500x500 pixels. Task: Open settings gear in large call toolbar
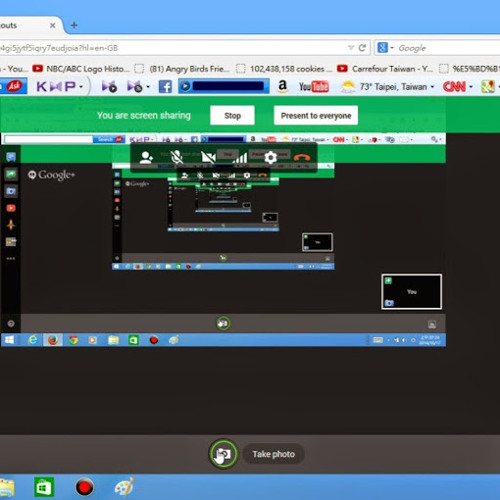(270, 157)
